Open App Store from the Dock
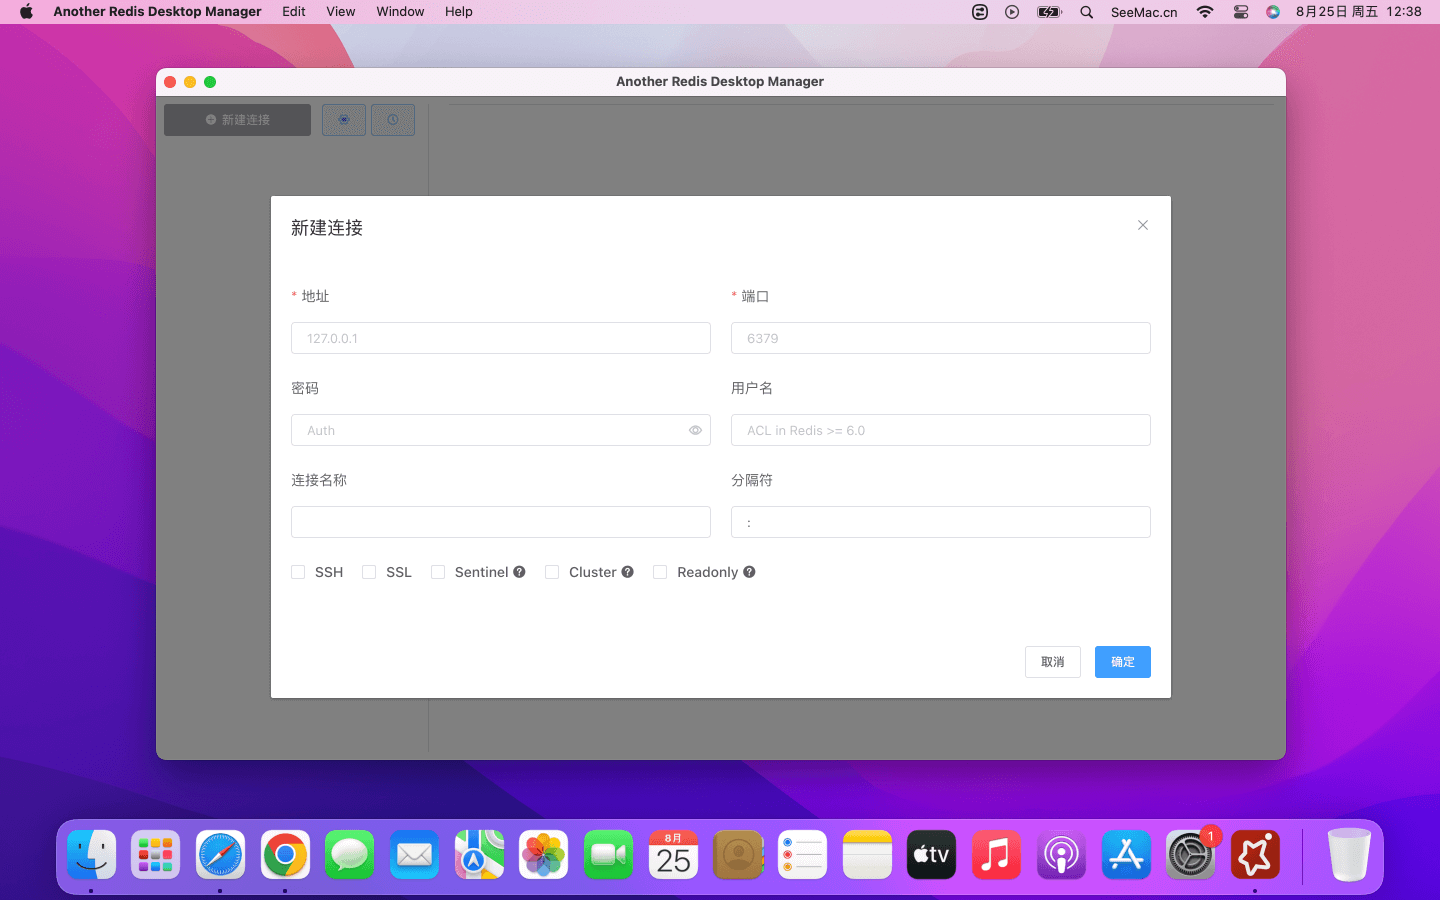 coord(1126,855)
